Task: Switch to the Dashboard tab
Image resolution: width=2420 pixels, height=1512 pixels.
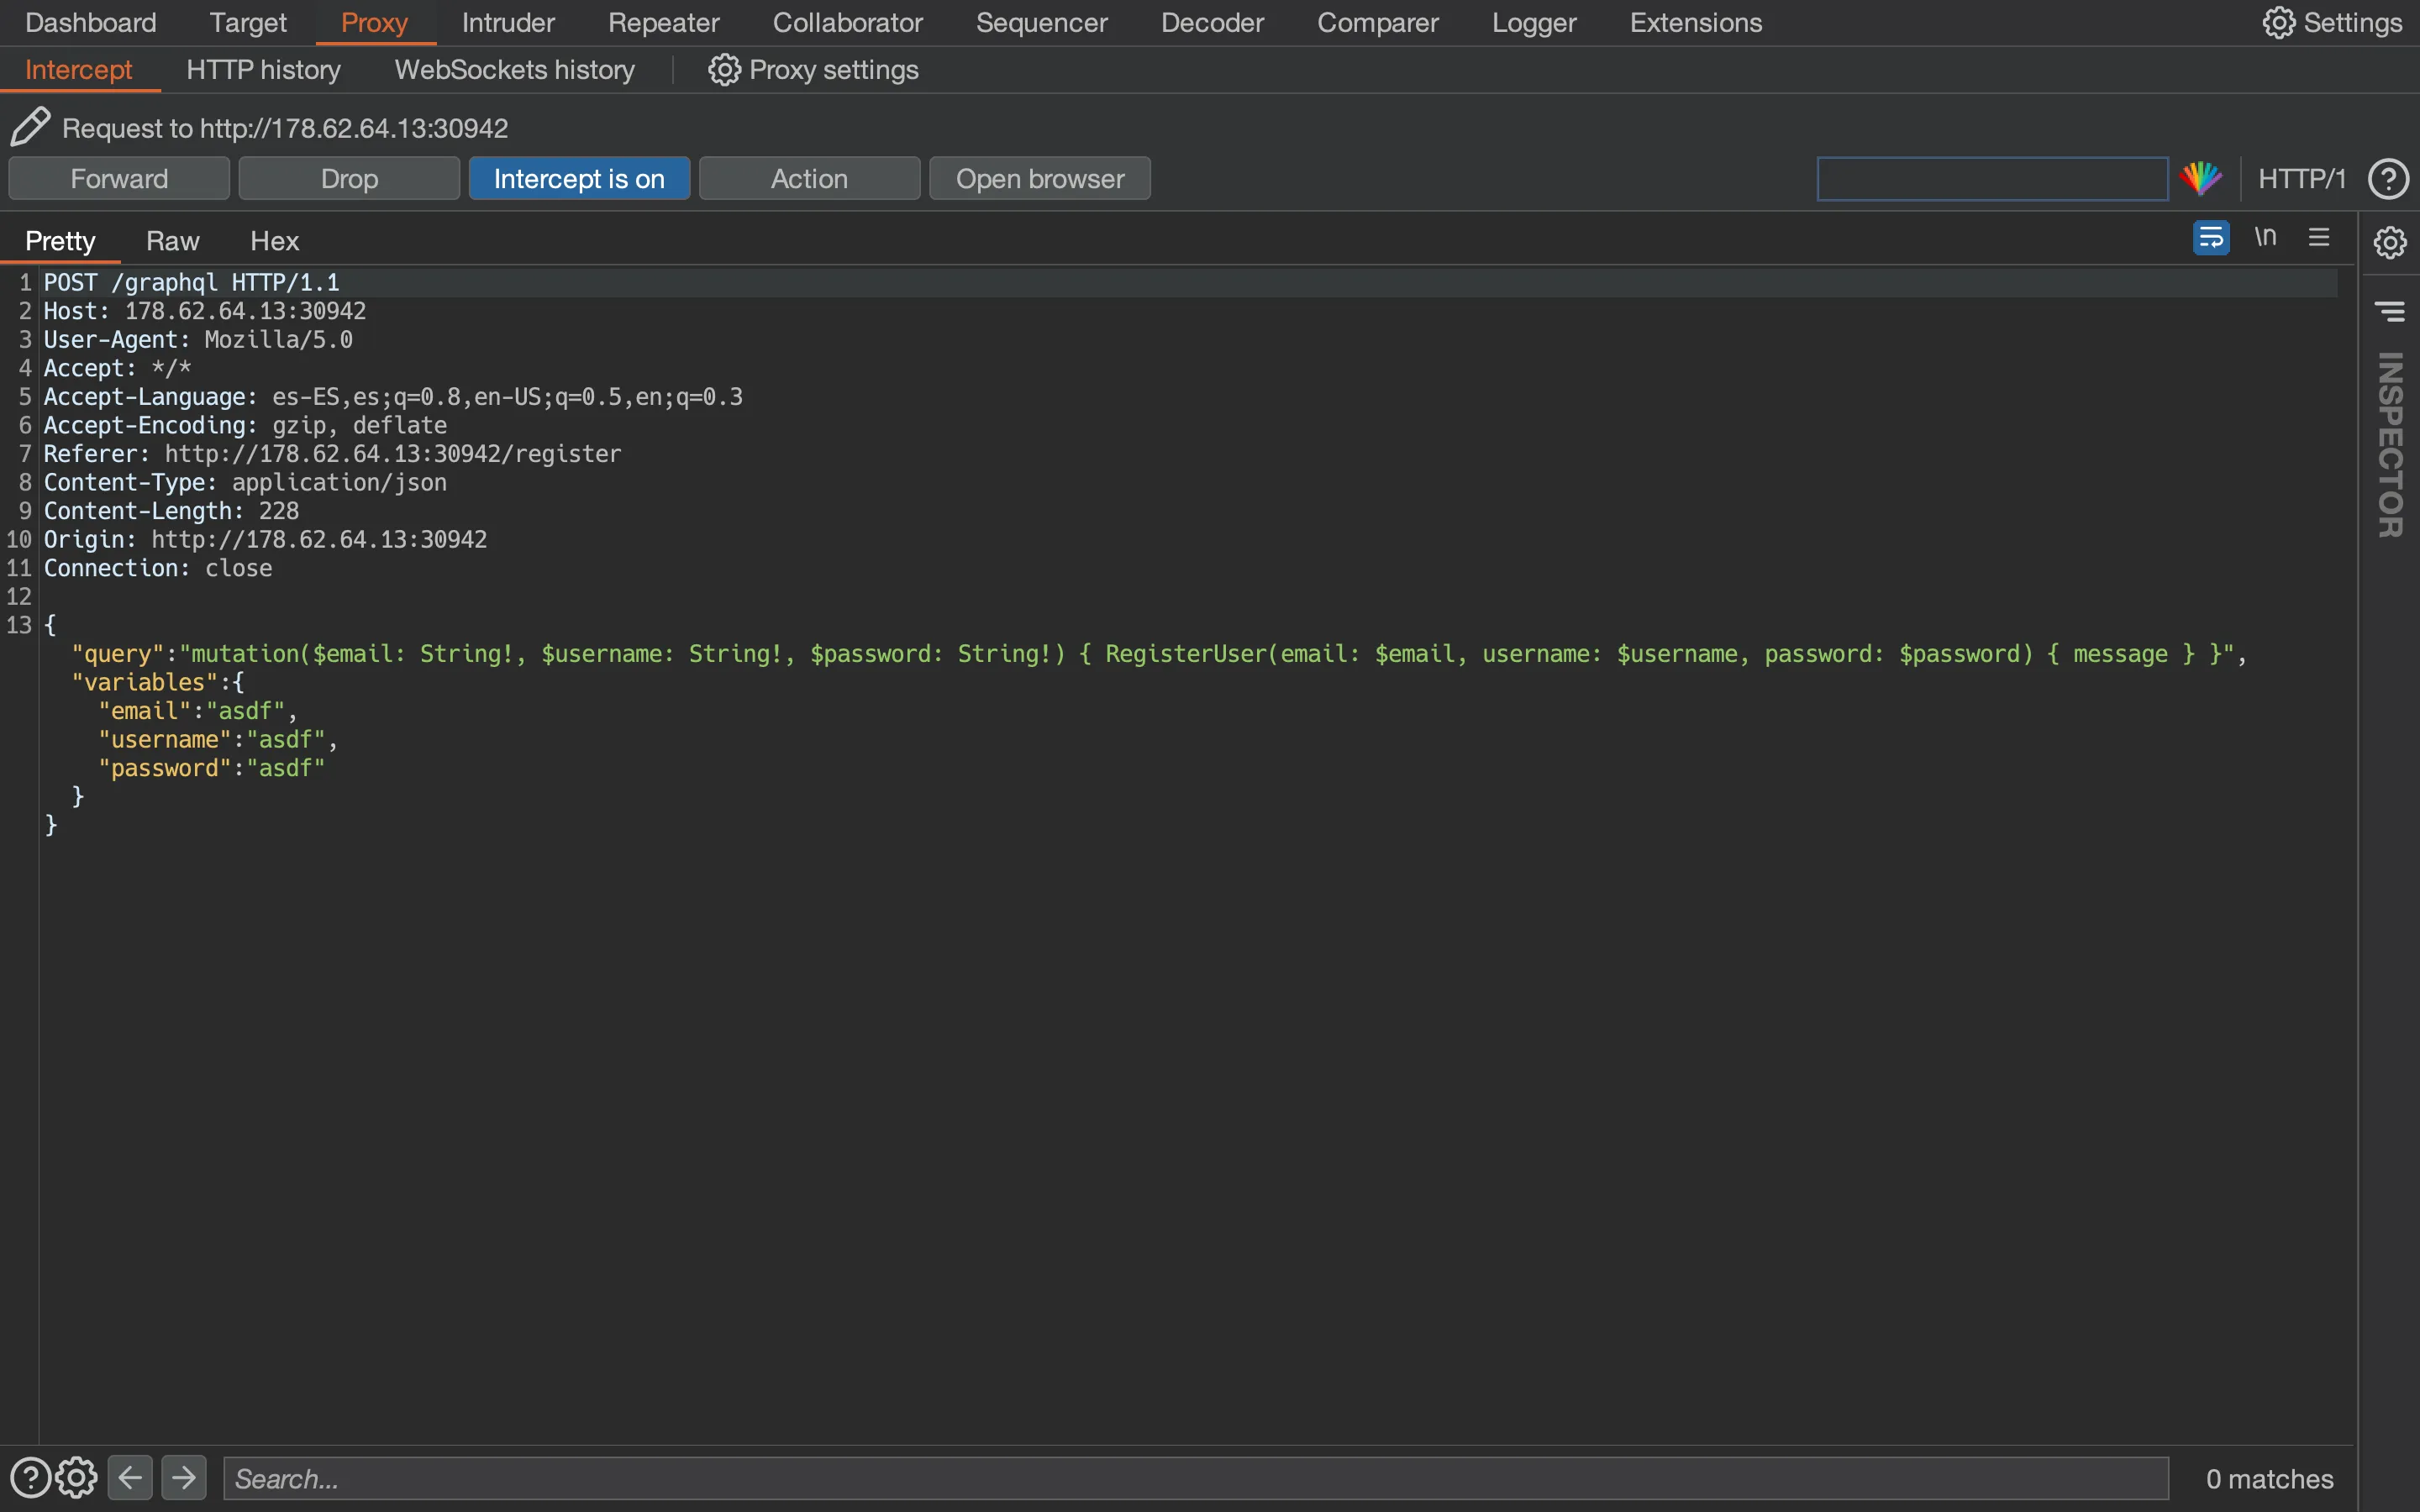Action: [91, 22]
